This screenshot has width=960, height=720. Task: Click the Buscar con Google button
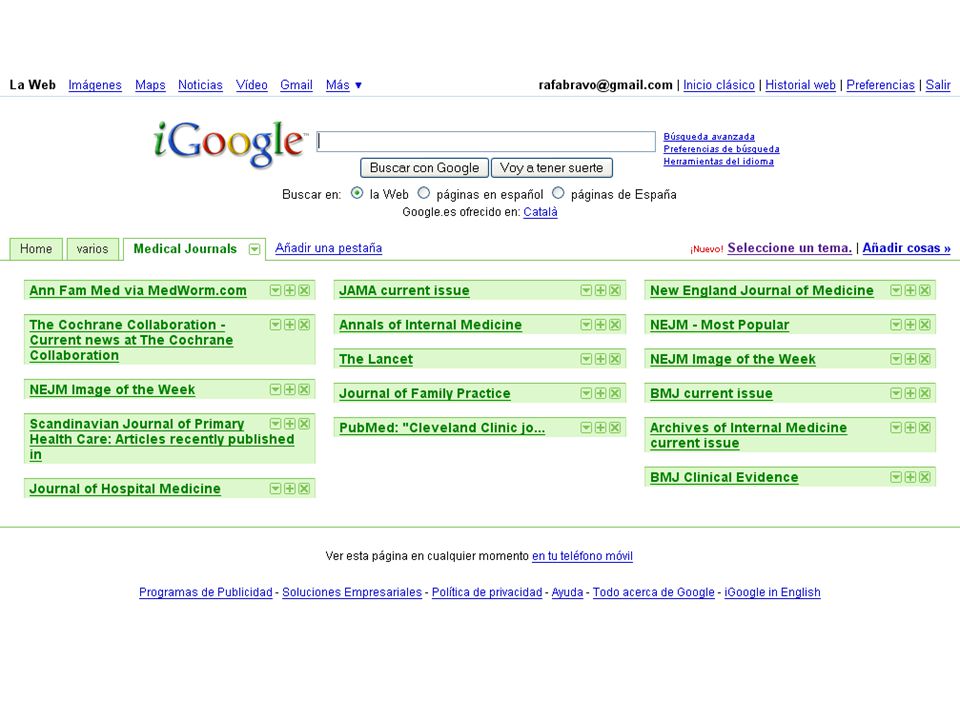pyautogui.click(x=424, y=168)
